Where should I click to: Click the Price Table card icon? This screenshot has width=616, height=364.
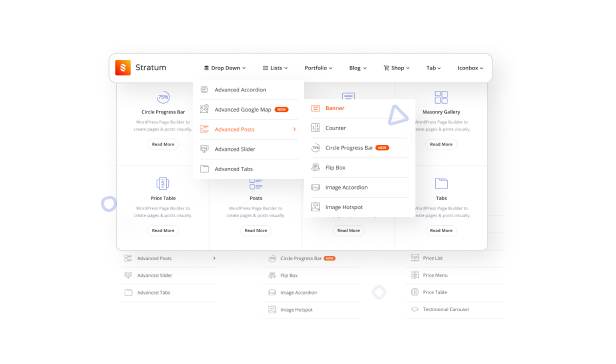pos(163,183)
